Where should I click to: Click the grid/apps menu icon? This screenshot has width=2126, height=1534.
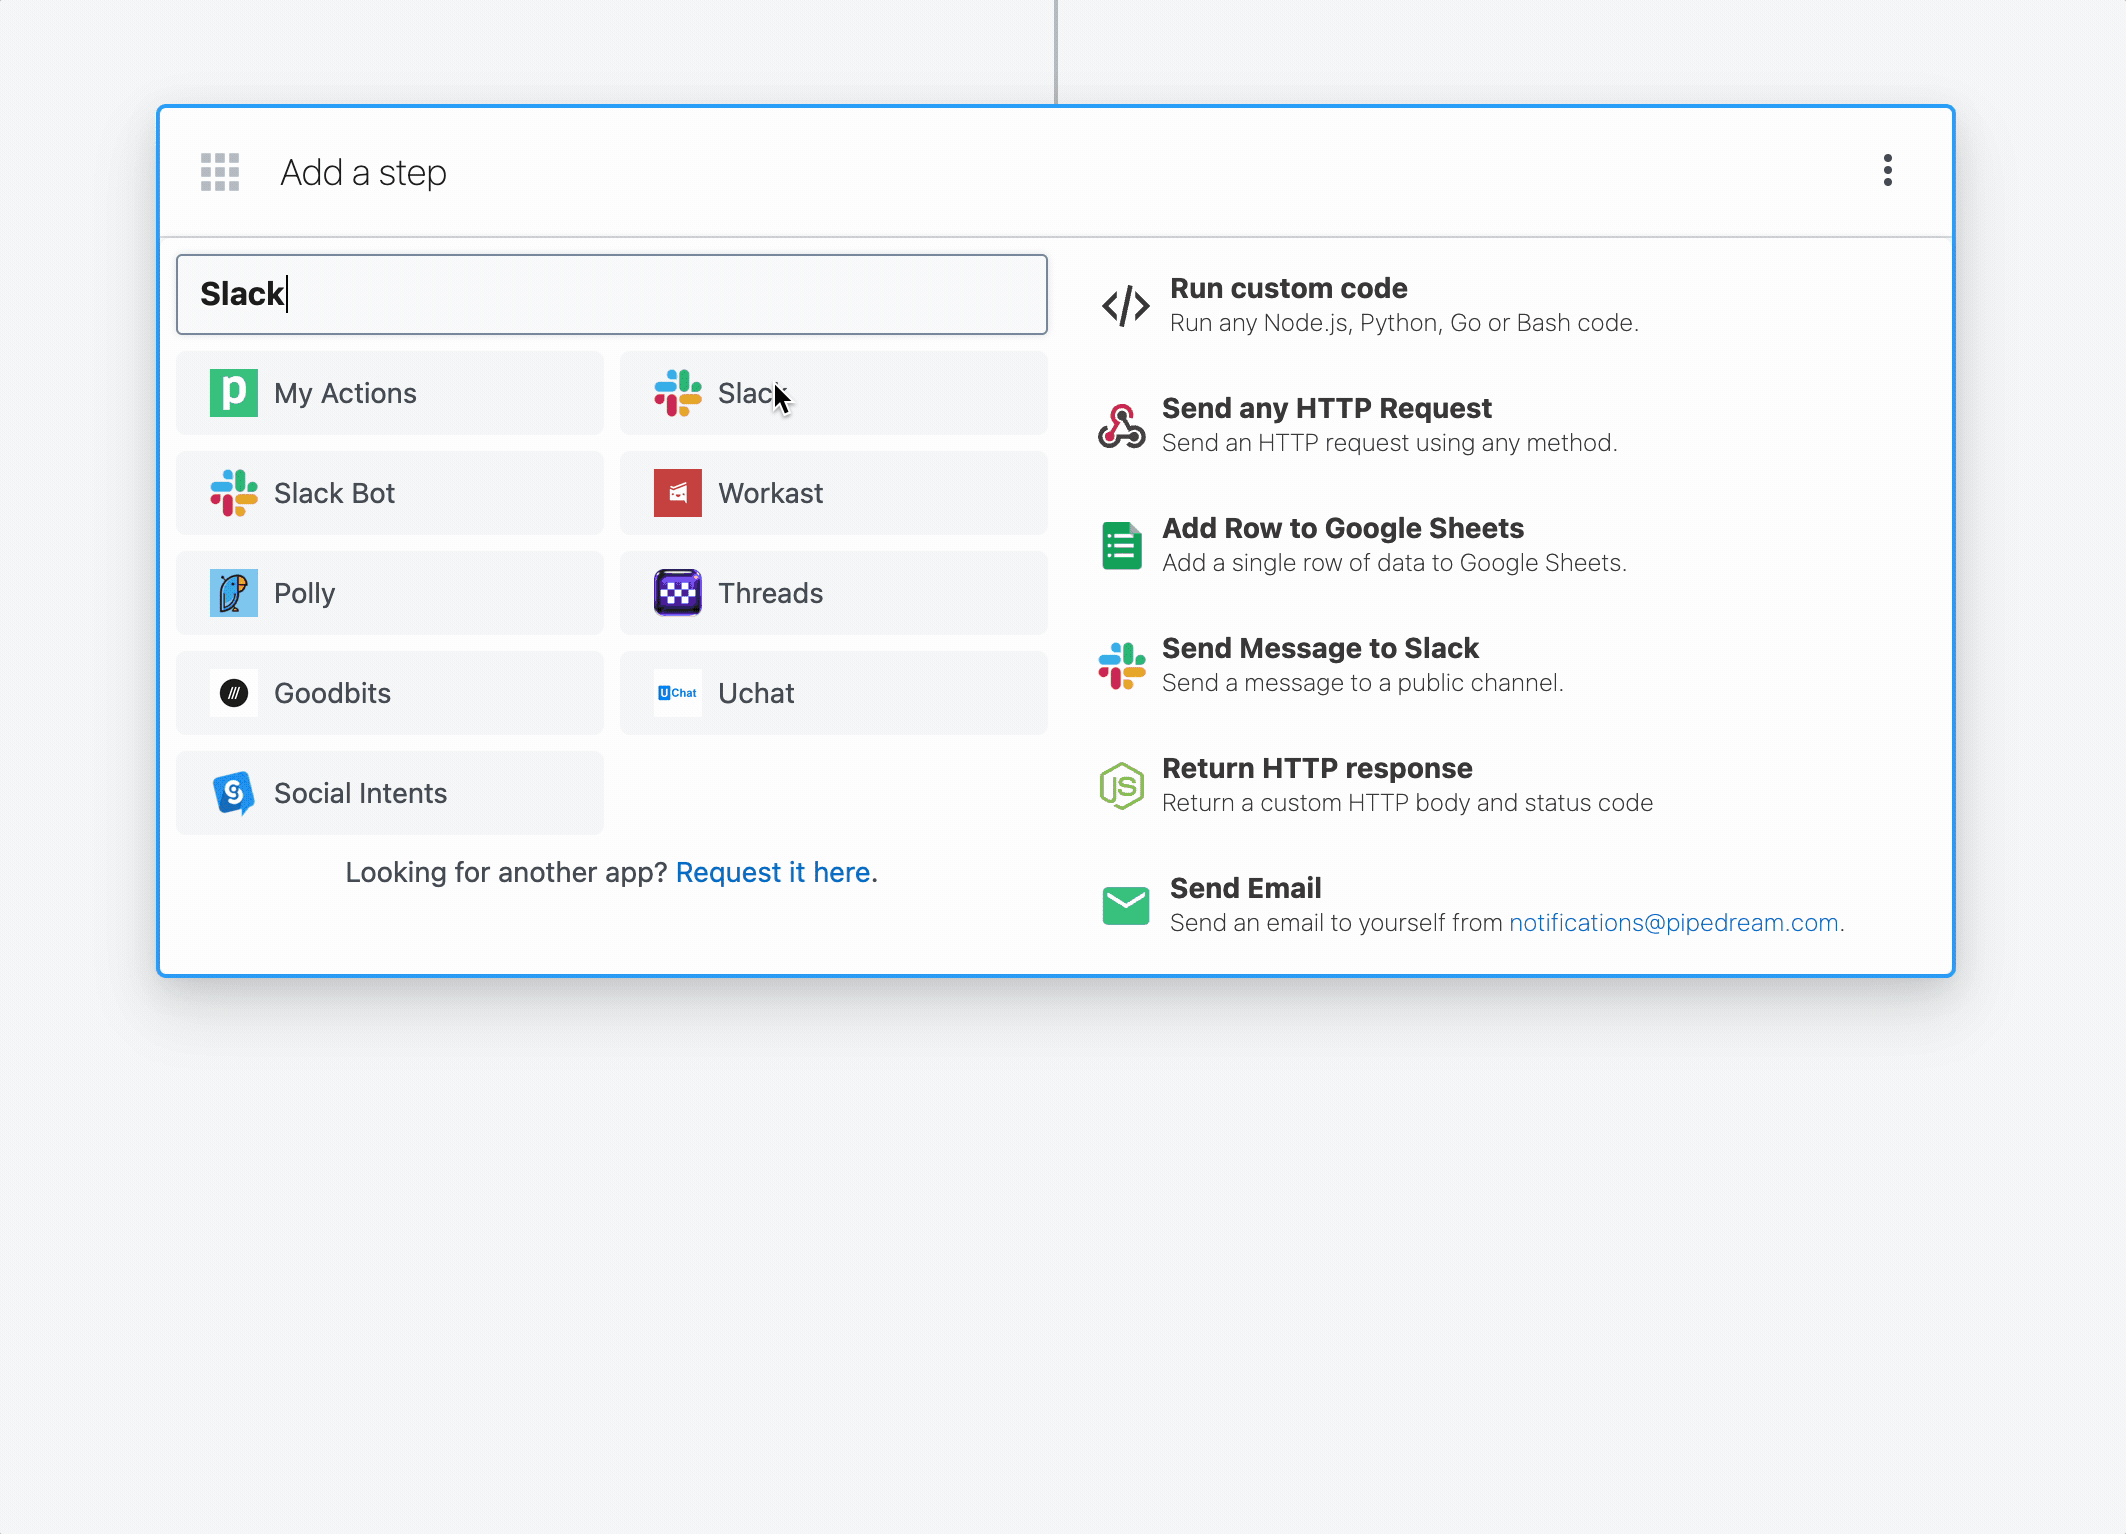(x=221, y=172)
